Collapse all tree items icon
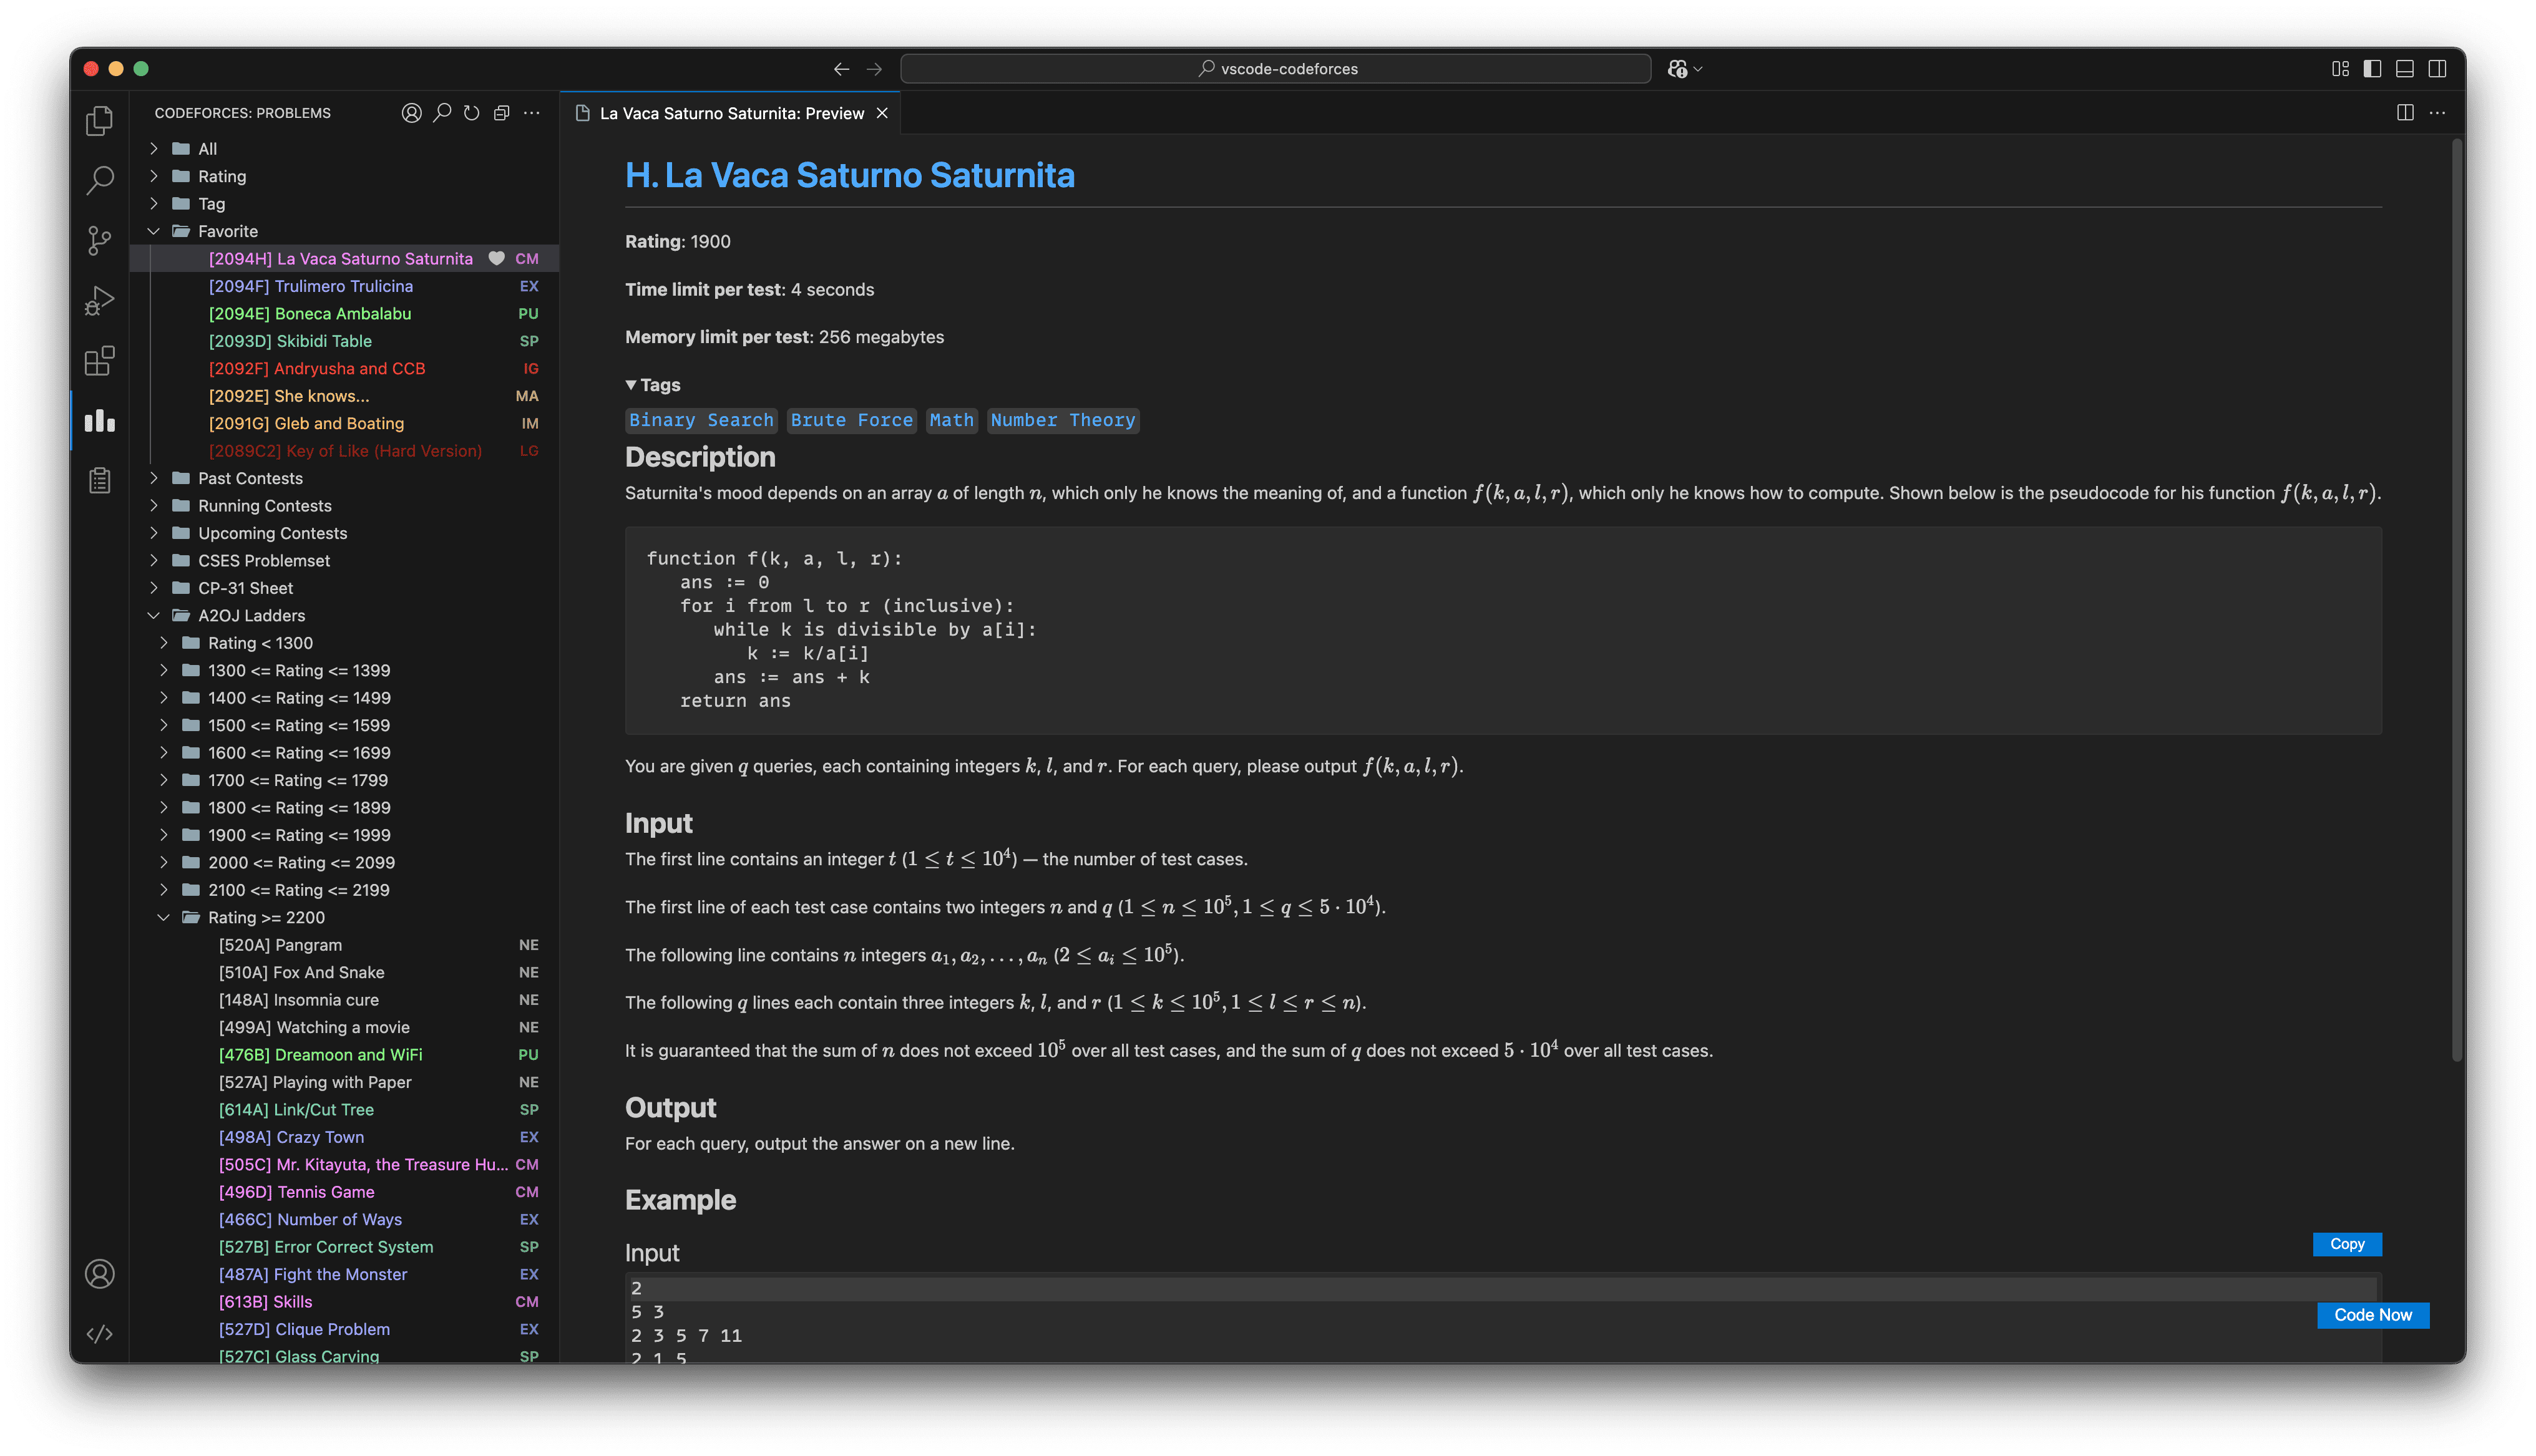The width and height of the screenshot is (2536, 1456). pyautogui.click(x=501, y=113)
